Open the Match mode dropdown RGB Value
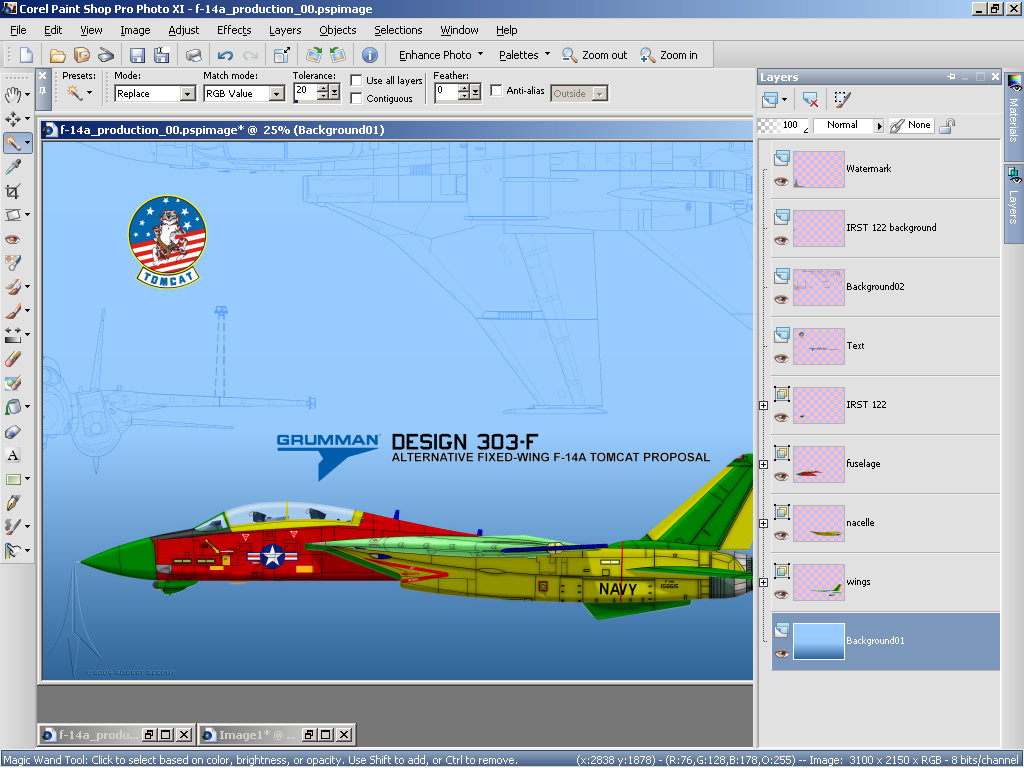The width and height of the screenshot is (1024, 768). pyautogui.click(x=277, y=94)
